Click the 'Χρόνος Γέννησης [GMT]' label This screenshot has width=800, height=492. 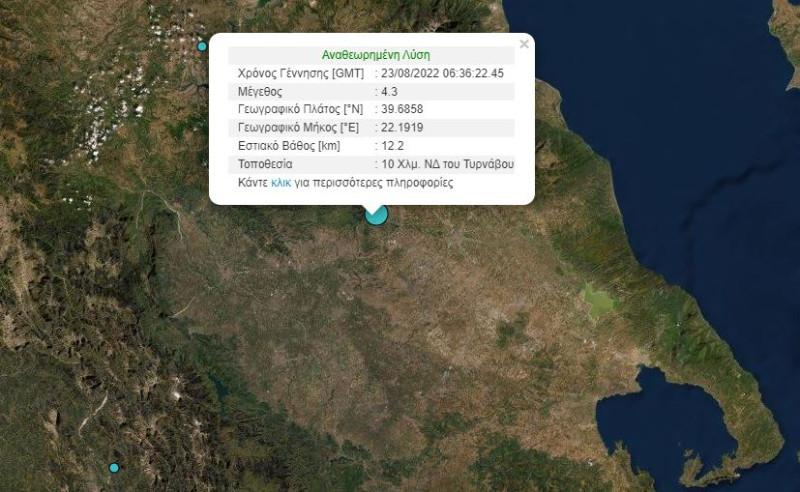click(x=298, y=74)
